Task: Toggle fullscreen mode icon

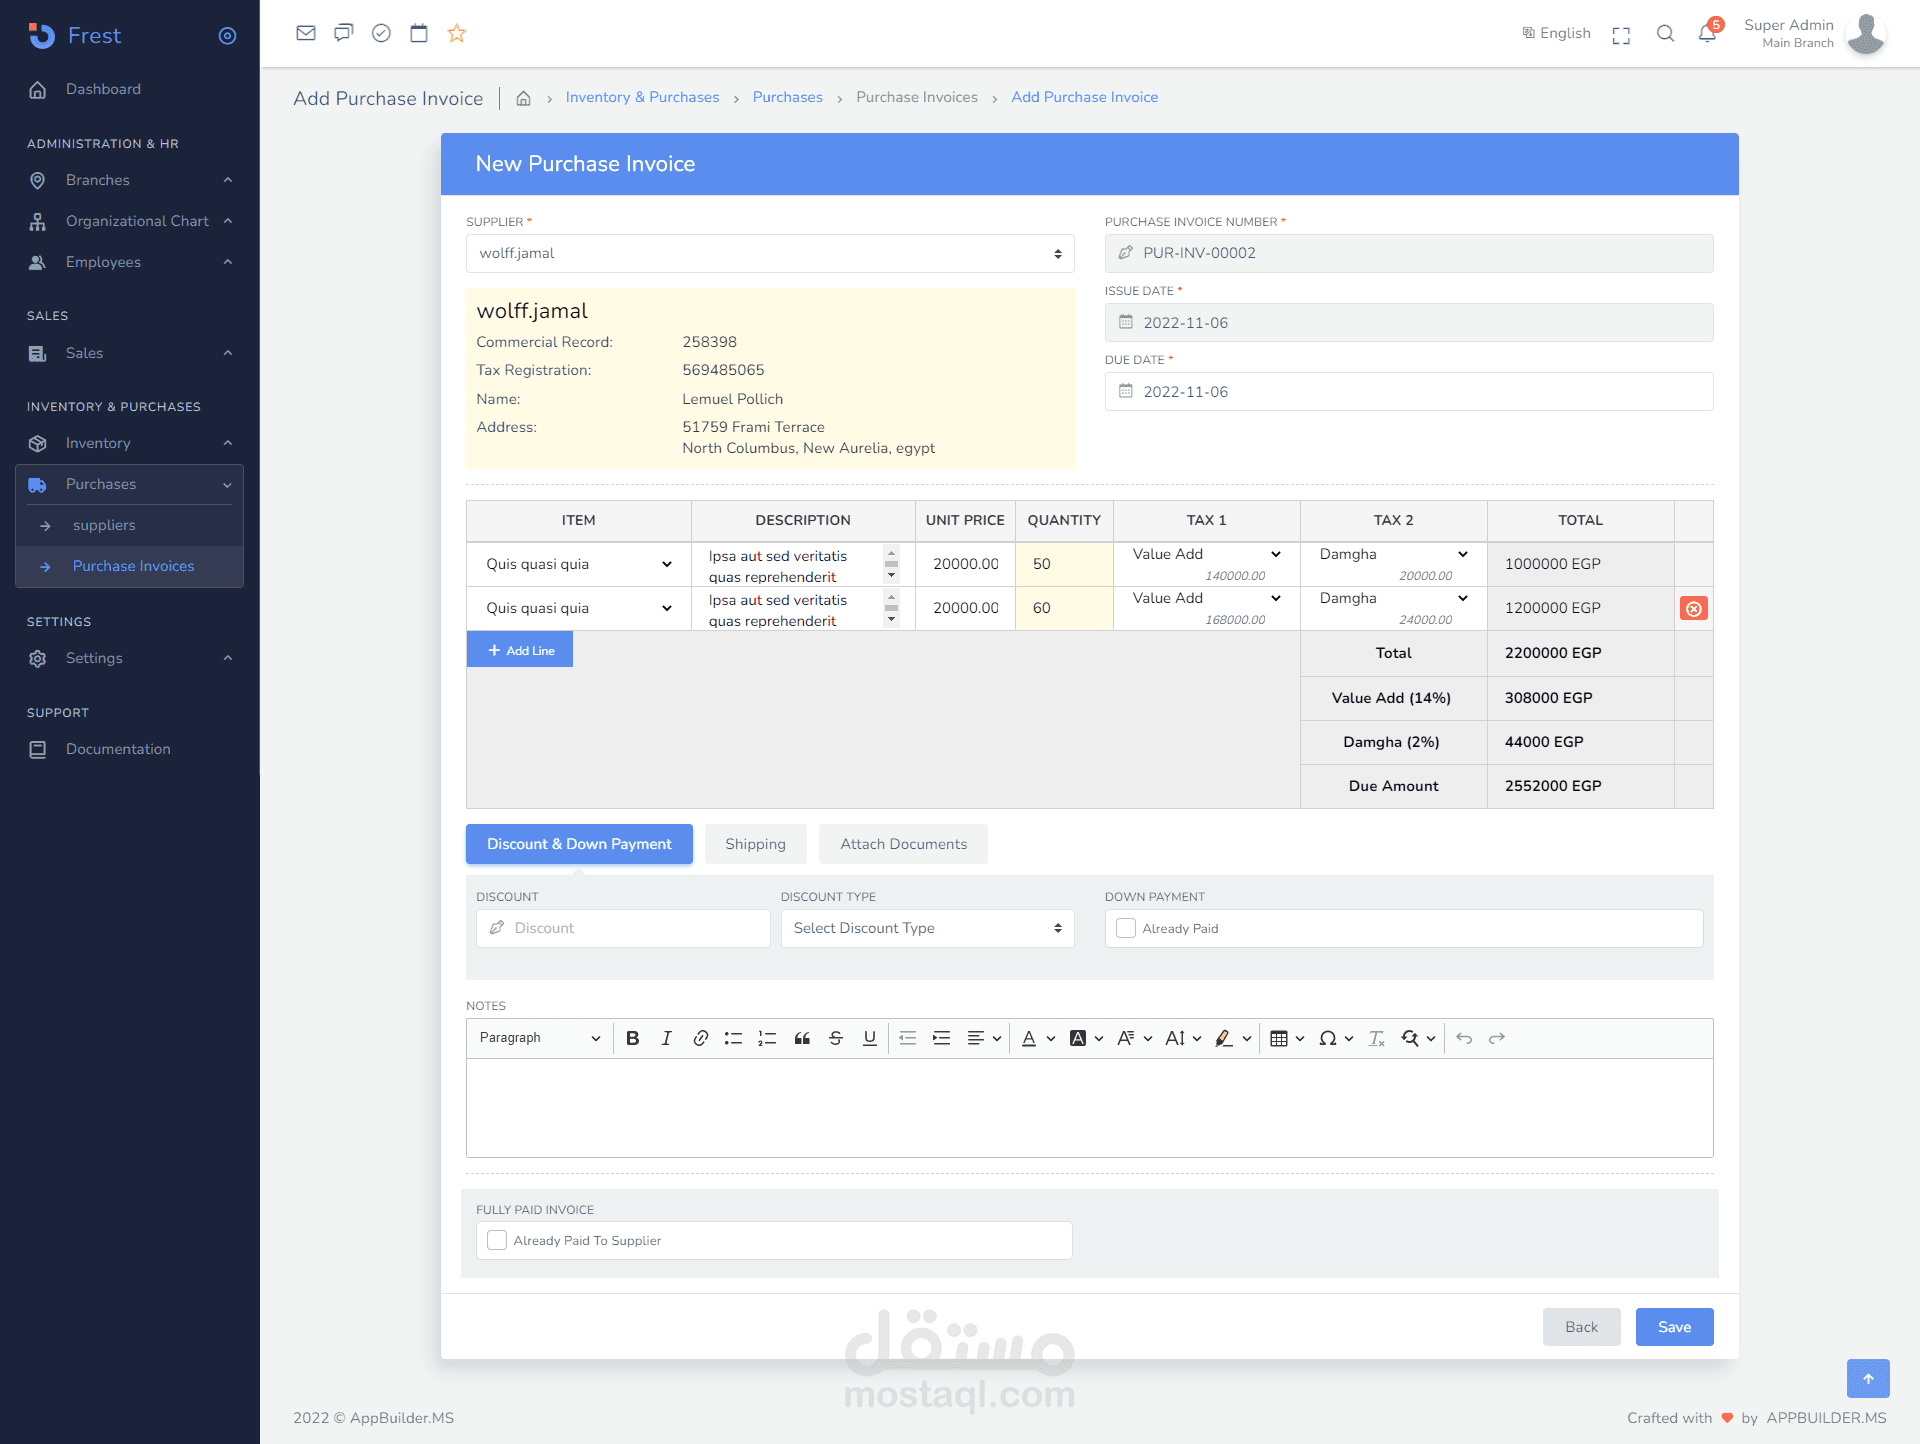Action: (1621, 35)
